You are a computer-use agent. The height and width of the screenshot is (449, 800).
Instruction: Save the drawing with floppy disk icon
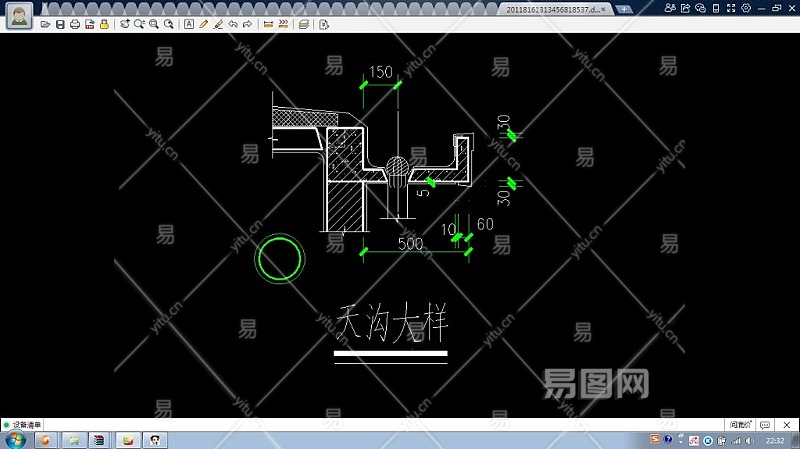coord(60,24)
